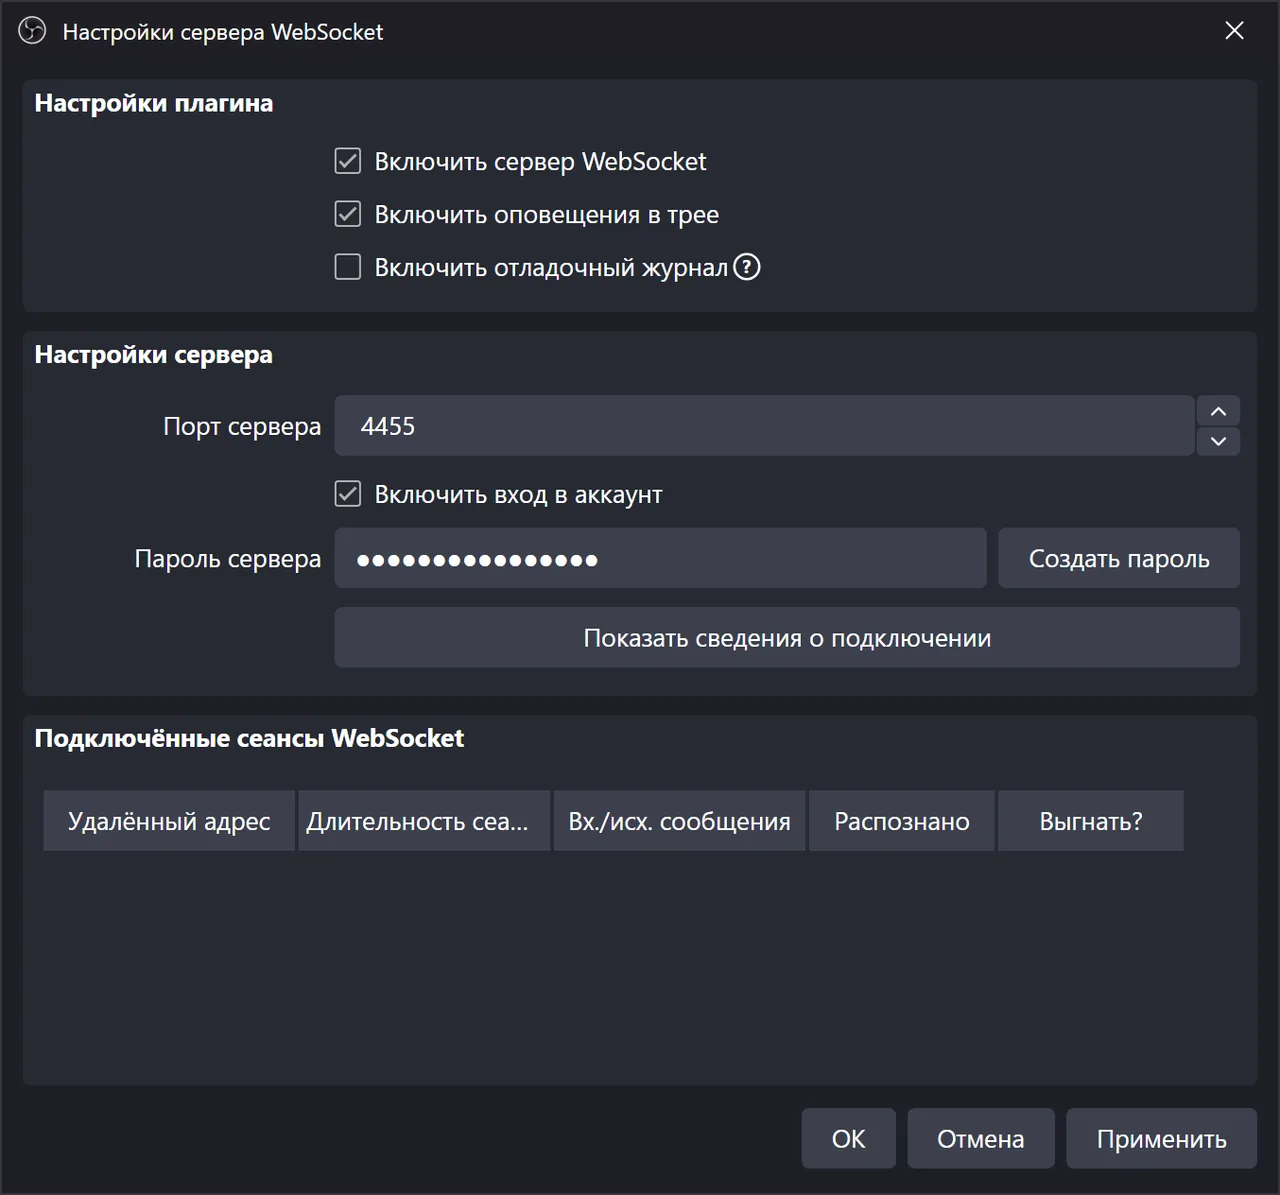Open the debug log help tooltip icon
Viewport: 1280px width, 1195px height.
747,267
